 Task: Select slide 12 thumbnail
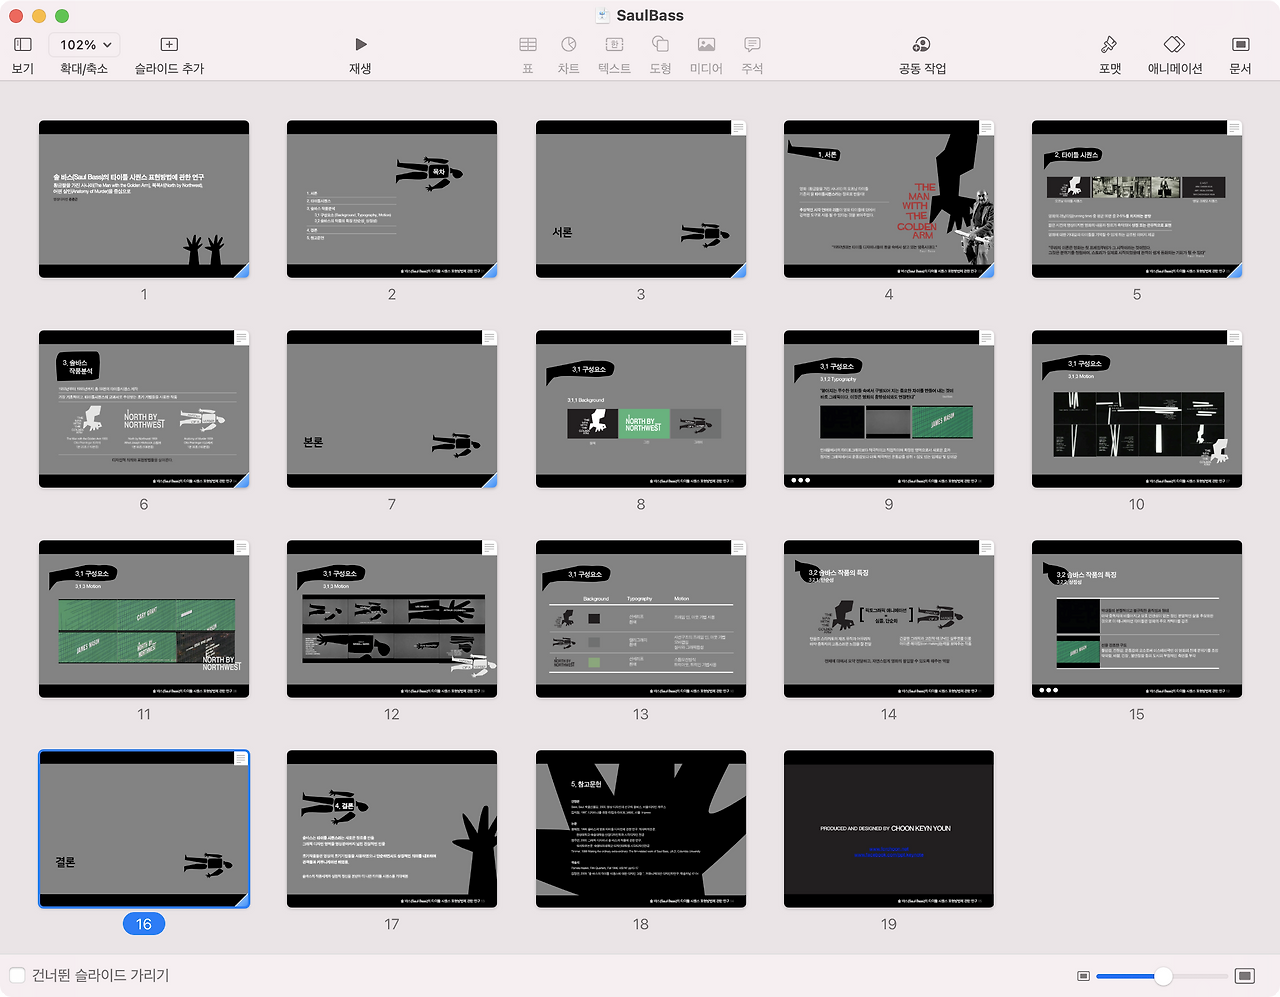392,619
